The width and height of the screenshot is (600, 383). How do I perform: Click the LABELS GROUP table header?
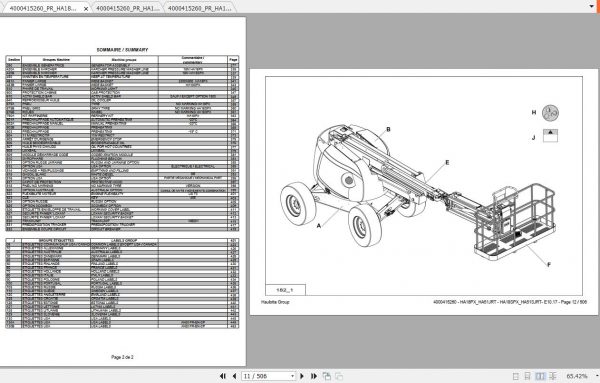124,241
